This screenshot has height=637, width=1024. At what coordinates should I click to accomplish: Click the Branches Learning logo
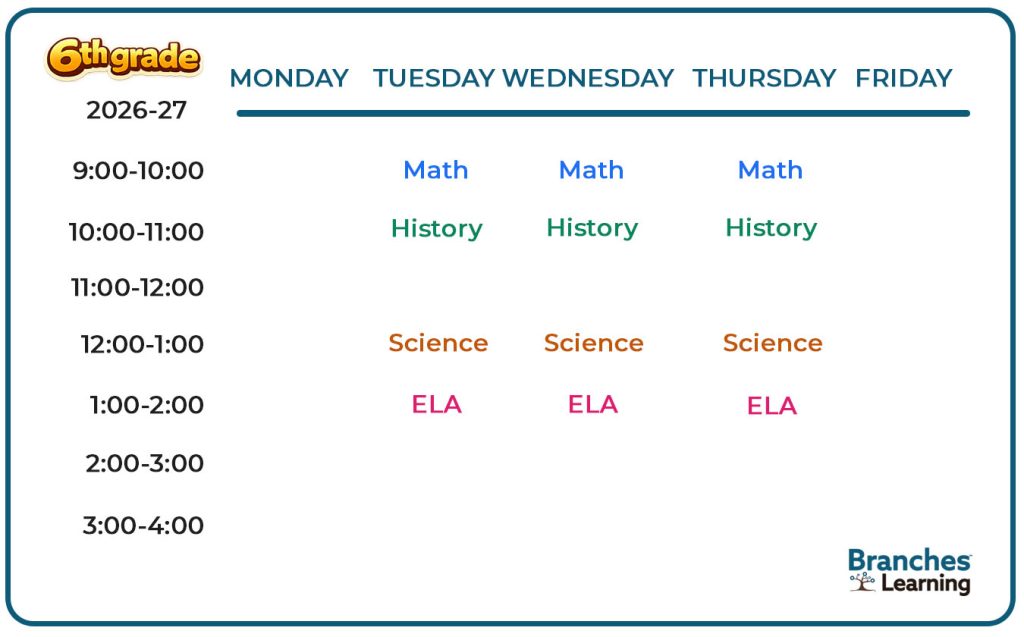(x=909, y=571)
